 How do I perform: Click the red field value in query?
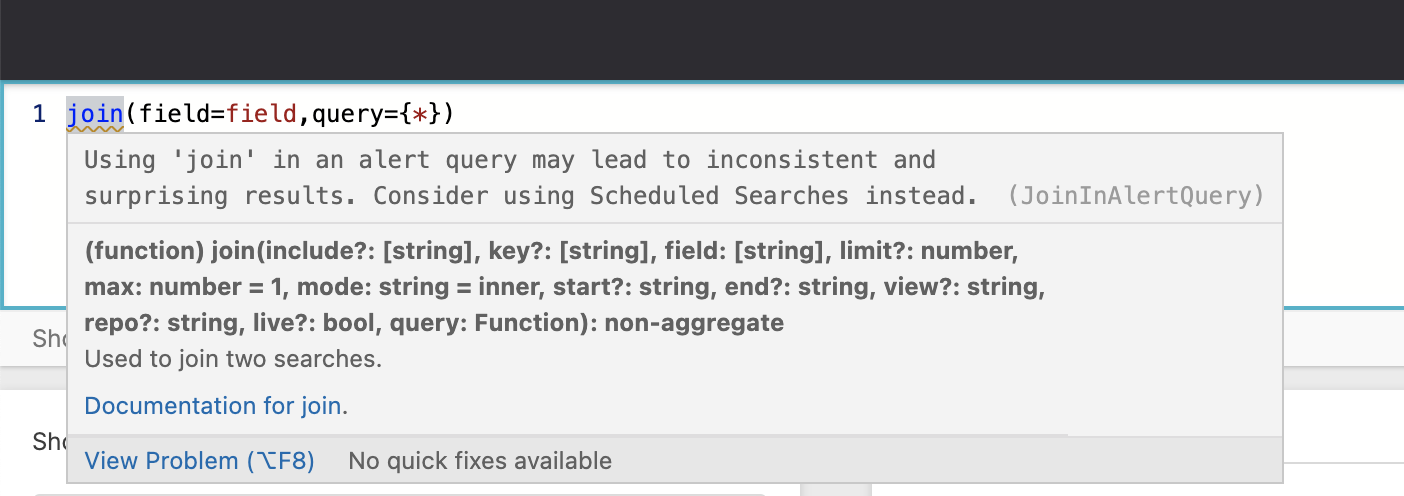pos(262,114)
